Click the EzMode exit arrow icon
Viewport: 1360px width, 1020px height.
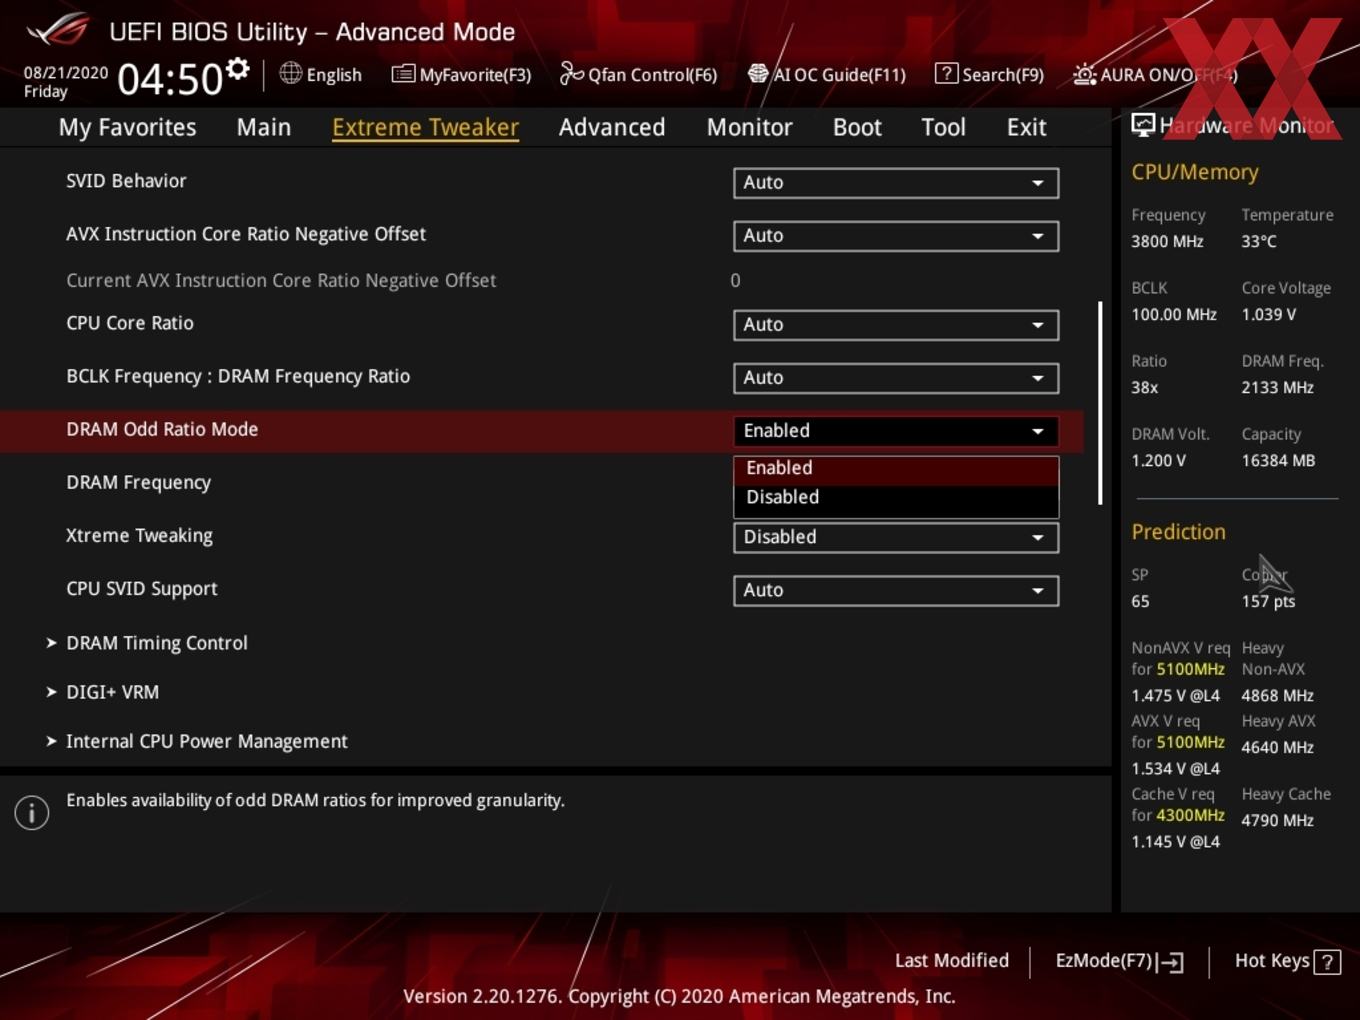point(1171,962)
